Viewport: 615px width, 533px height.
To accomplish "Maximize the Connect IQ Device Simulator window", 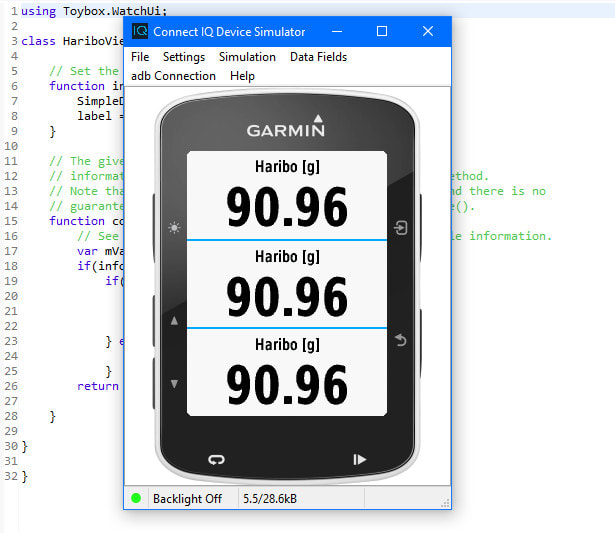I will pos(382,31).
